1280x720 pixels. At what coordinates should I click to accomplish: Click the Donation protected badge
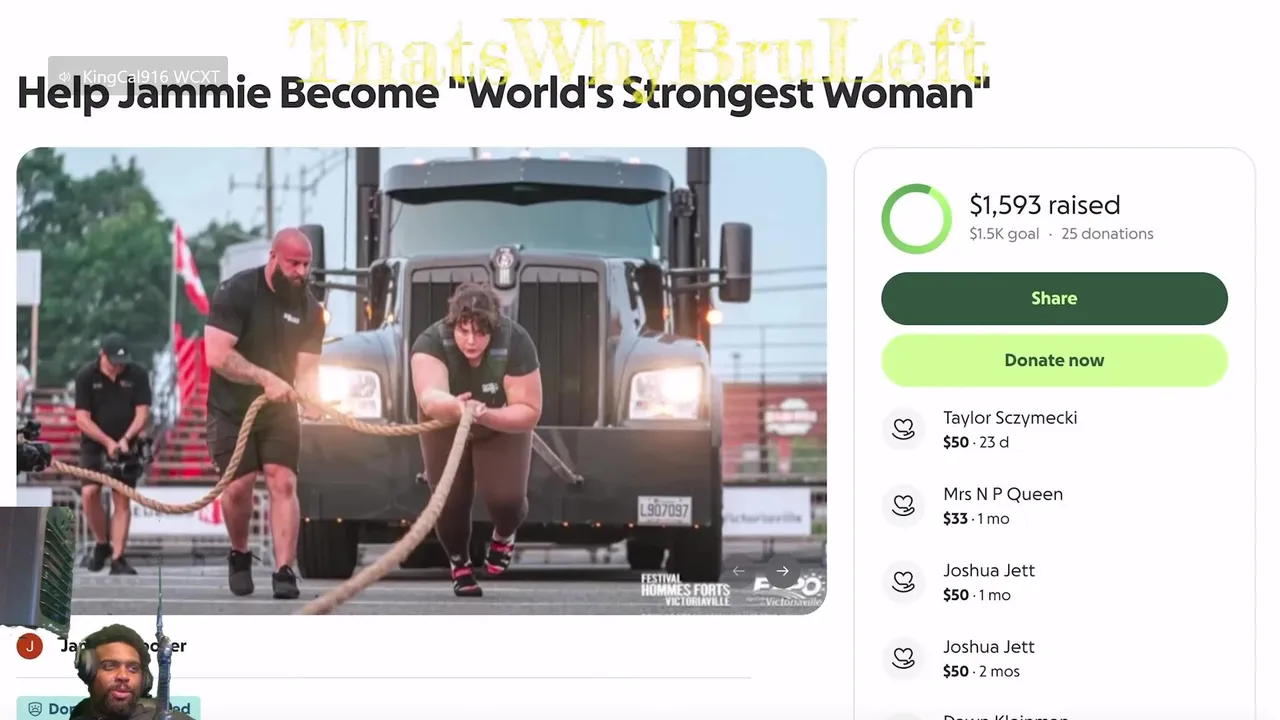108,708
